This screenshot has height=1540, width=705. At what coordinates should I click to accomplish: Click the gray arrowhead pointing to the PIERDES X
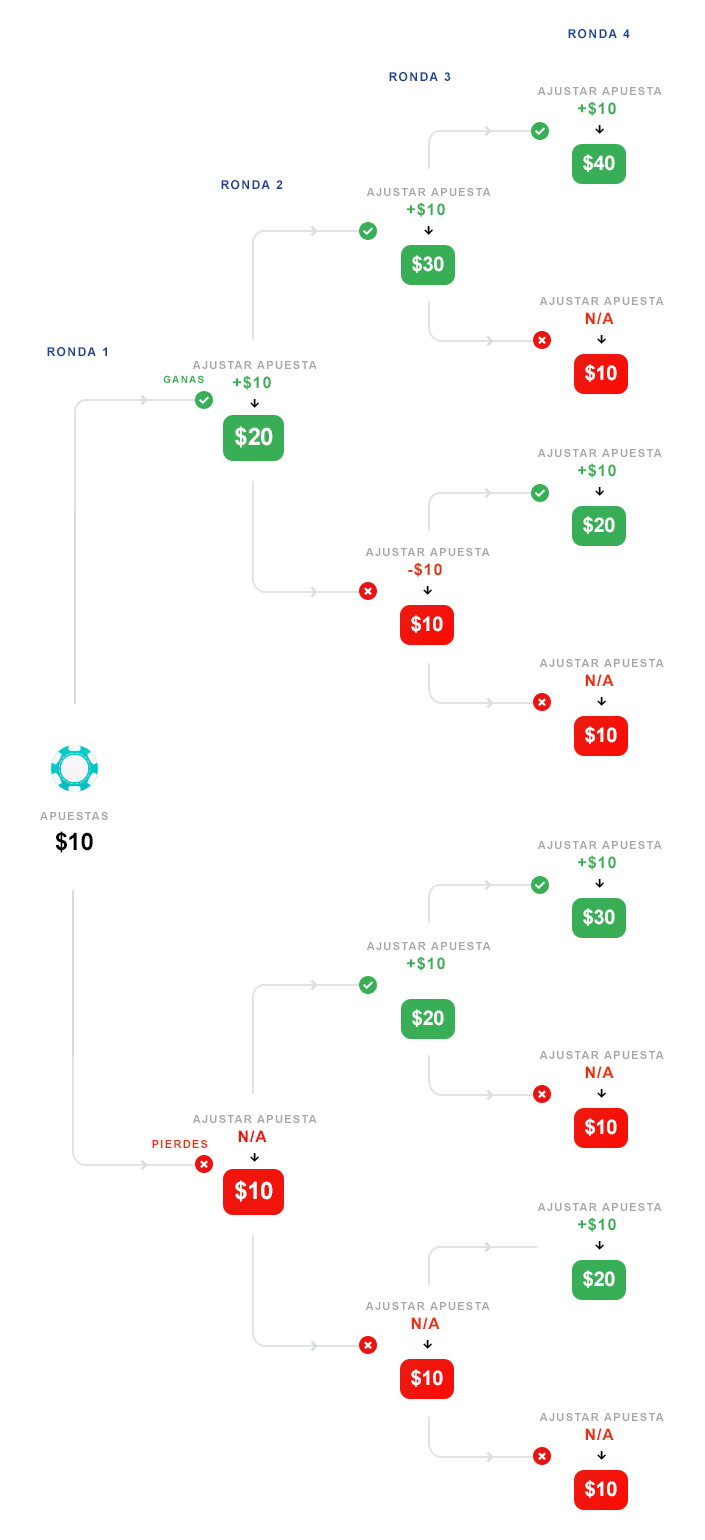(145, 1164)
